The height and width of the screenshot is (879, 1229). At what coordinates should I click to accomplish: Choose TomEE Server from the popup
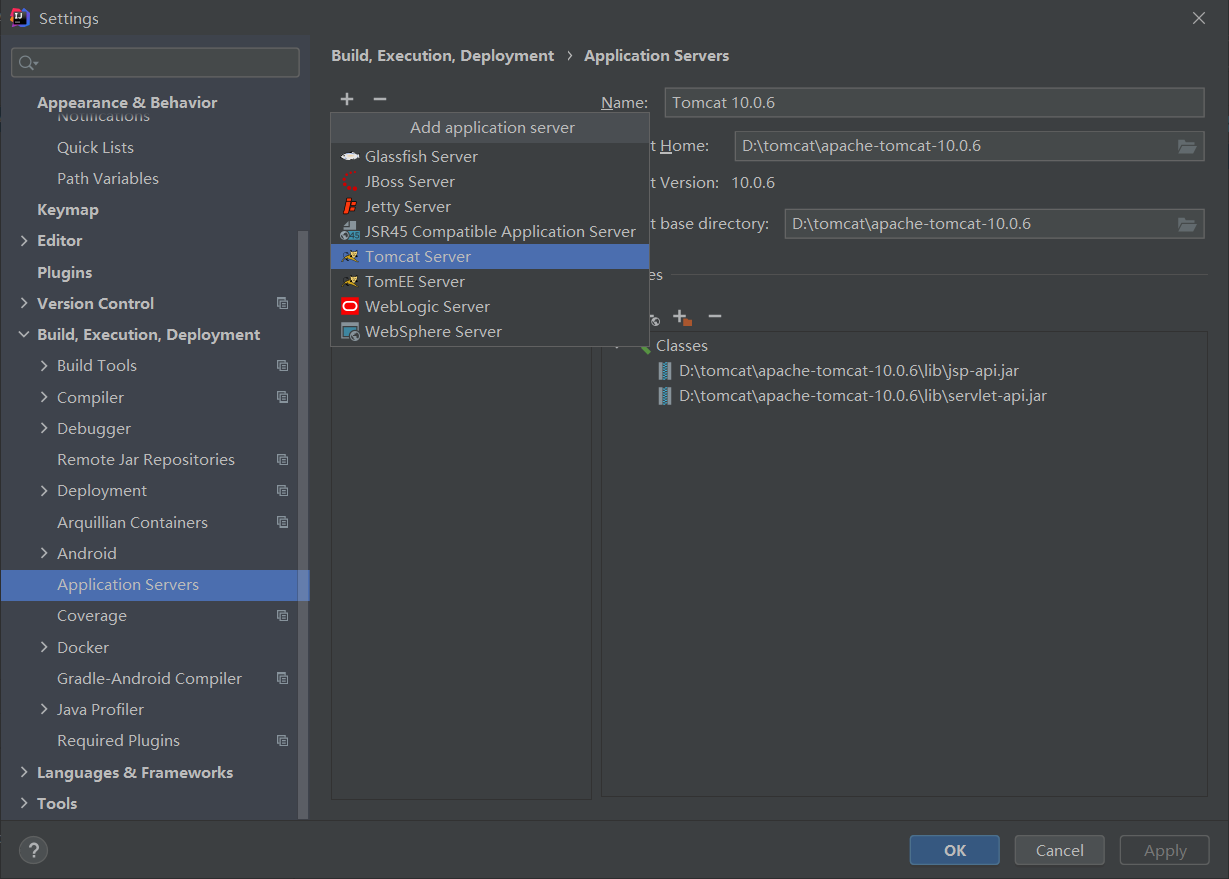490,282
